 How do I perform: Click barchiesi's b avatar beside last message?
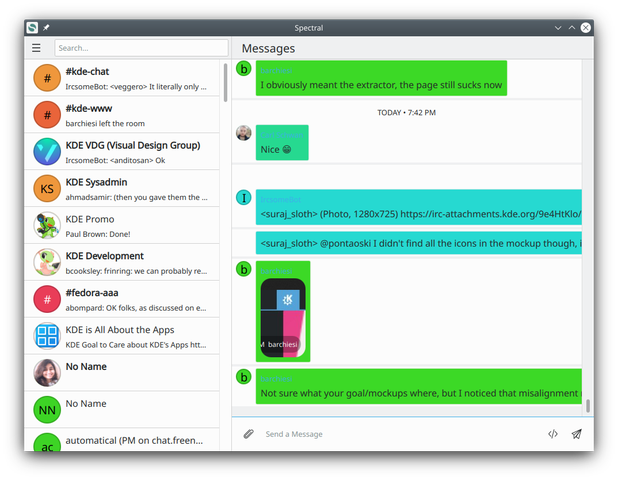[244, 377]
